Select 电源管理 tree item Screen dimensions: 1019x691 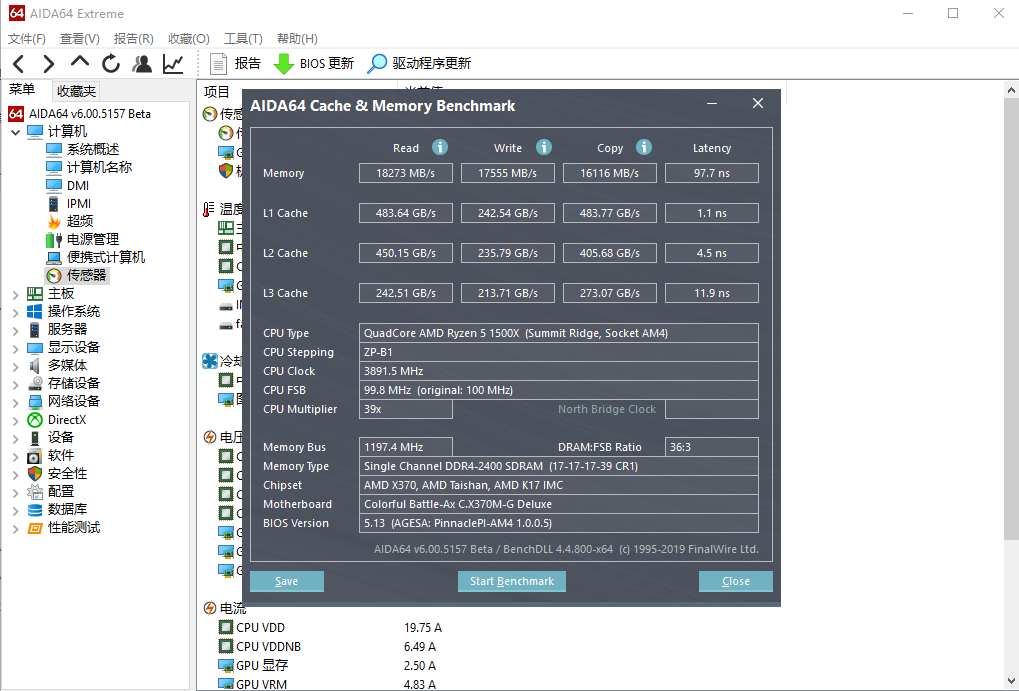[x=83, y=239]
